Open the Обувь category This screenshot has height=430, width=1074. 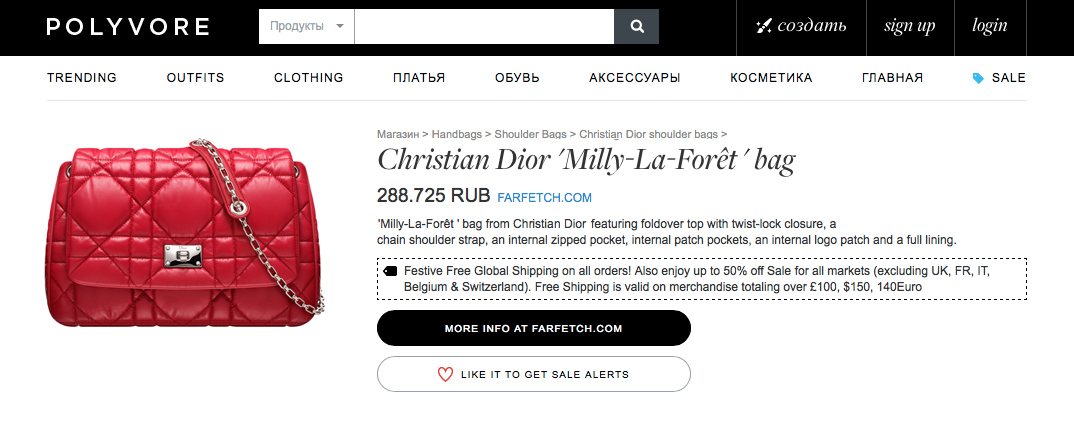click(x=517, y=78)
